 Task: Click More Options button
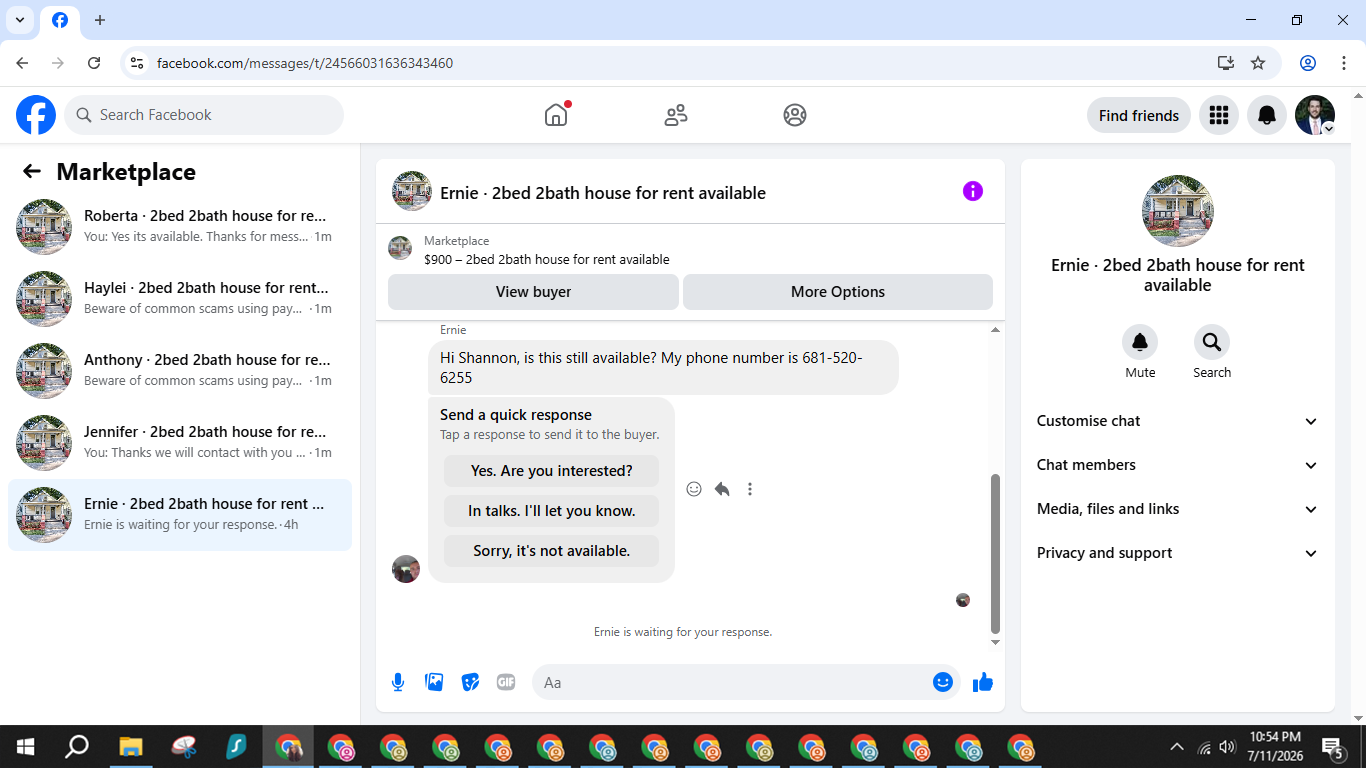(838, 292)
